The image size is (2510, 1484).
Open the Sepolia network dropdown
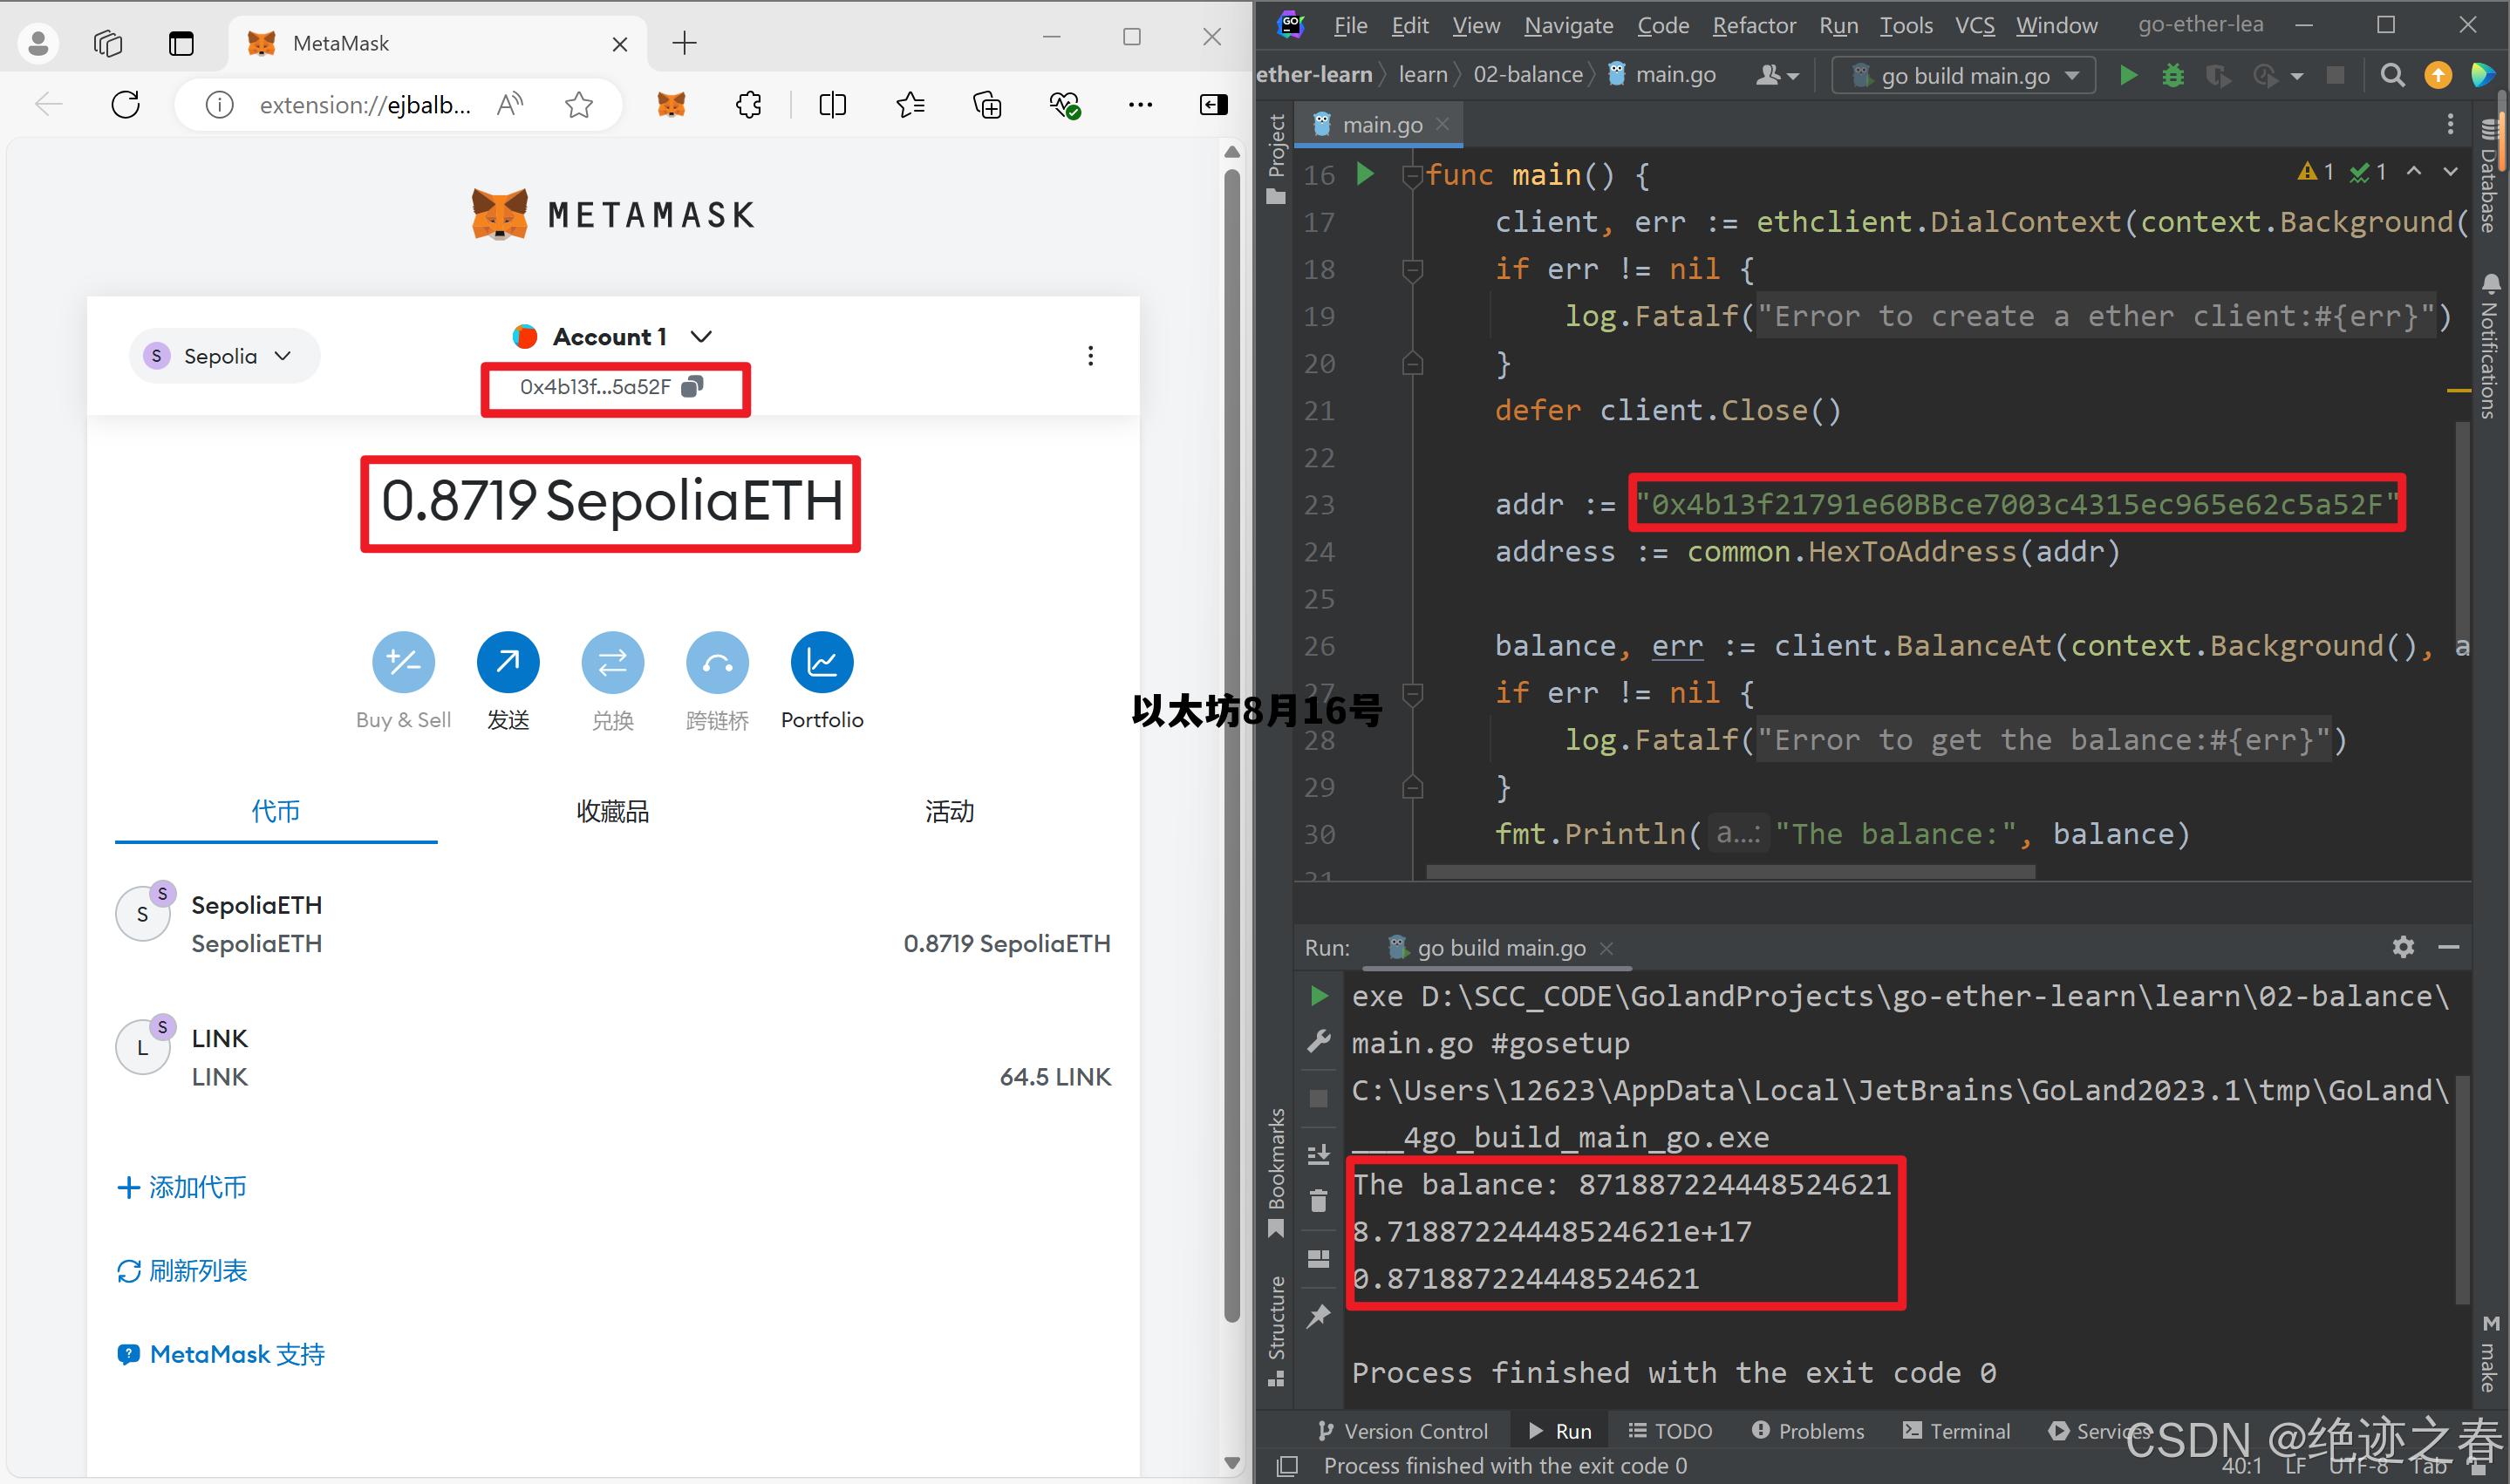click(x=224, y=356)
